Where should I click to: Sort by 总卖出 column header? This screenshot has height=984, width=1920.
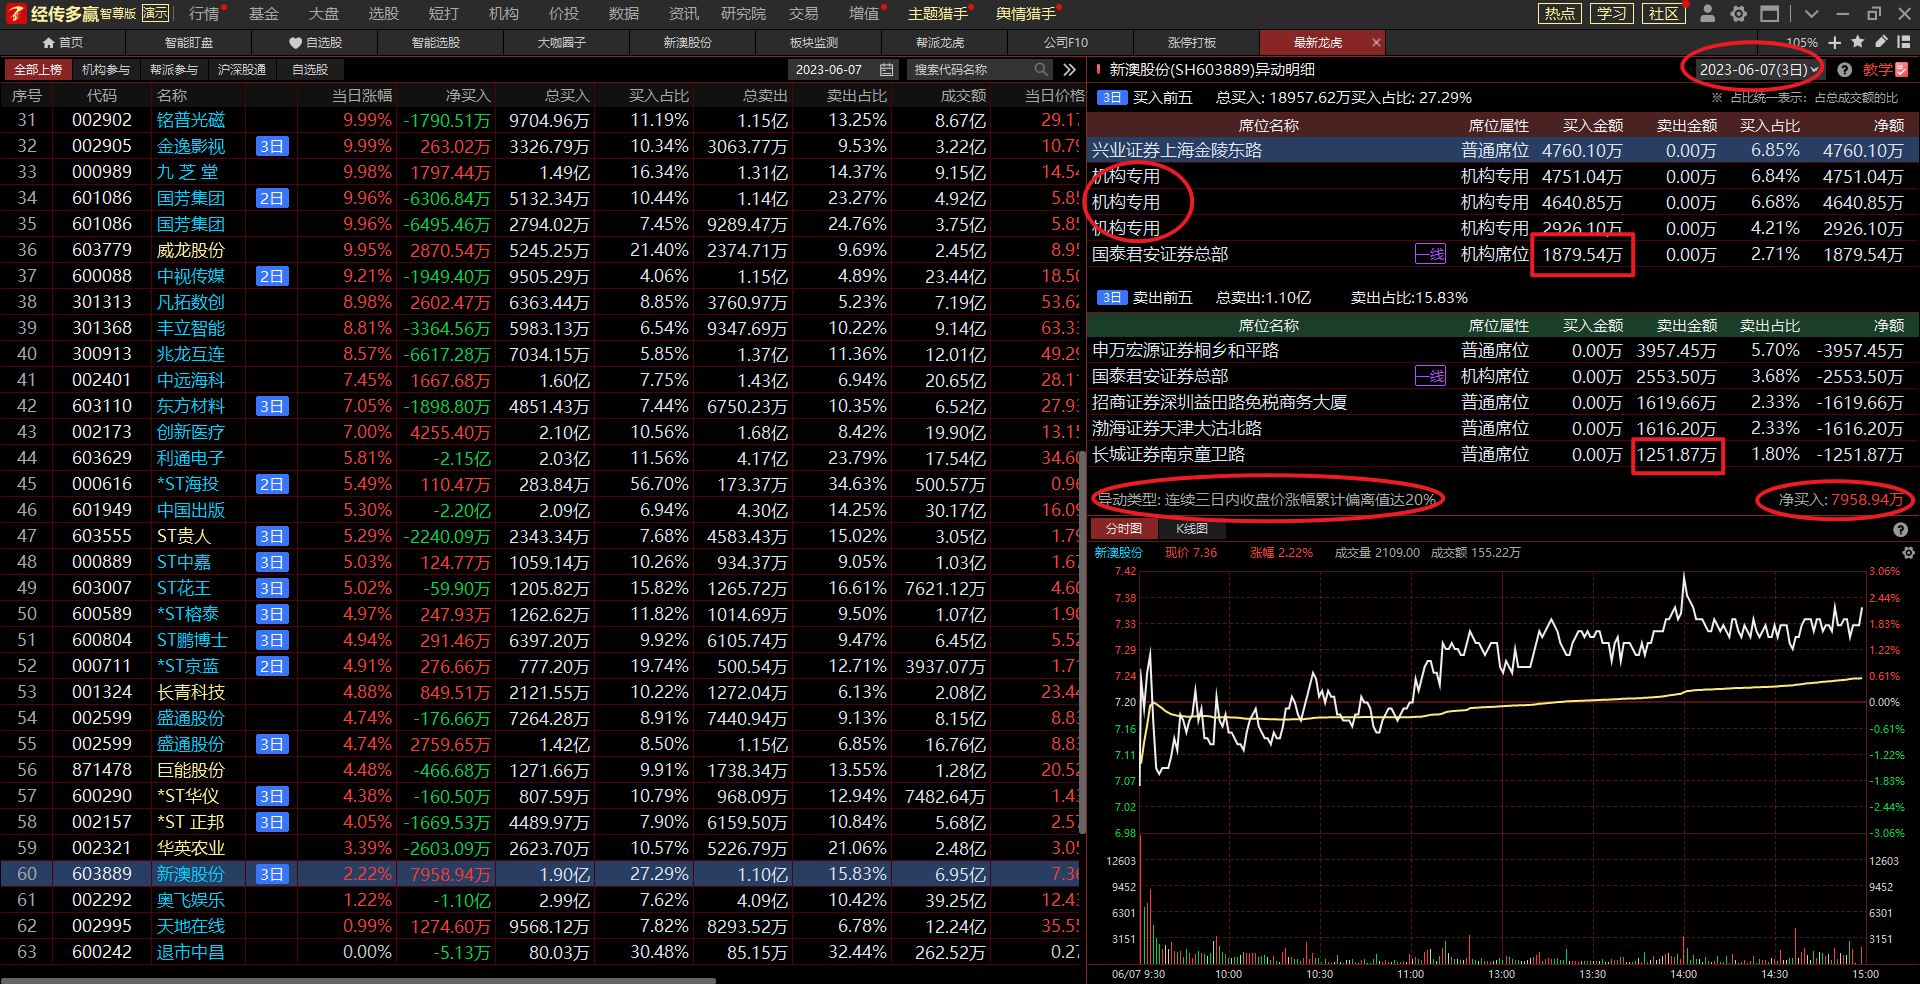click(x=765, y=96)
